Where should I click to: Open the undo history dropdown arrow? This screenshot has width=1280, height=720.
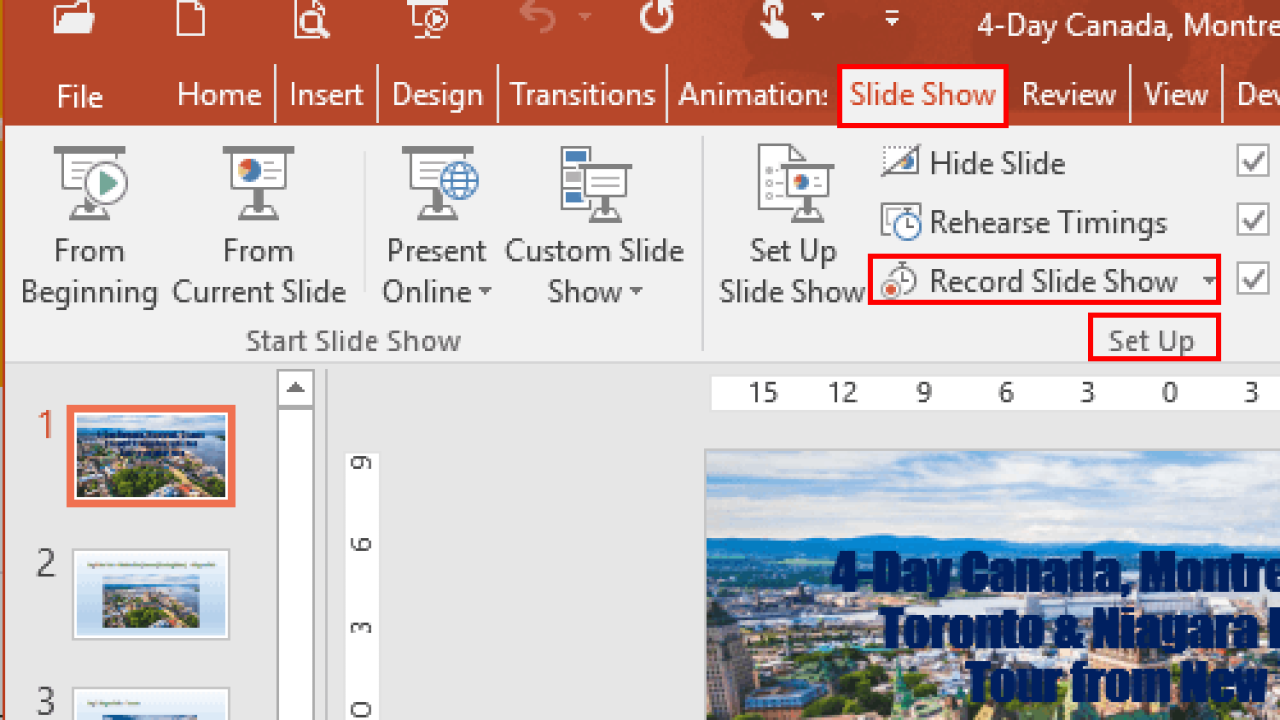(x=585, y=17)
